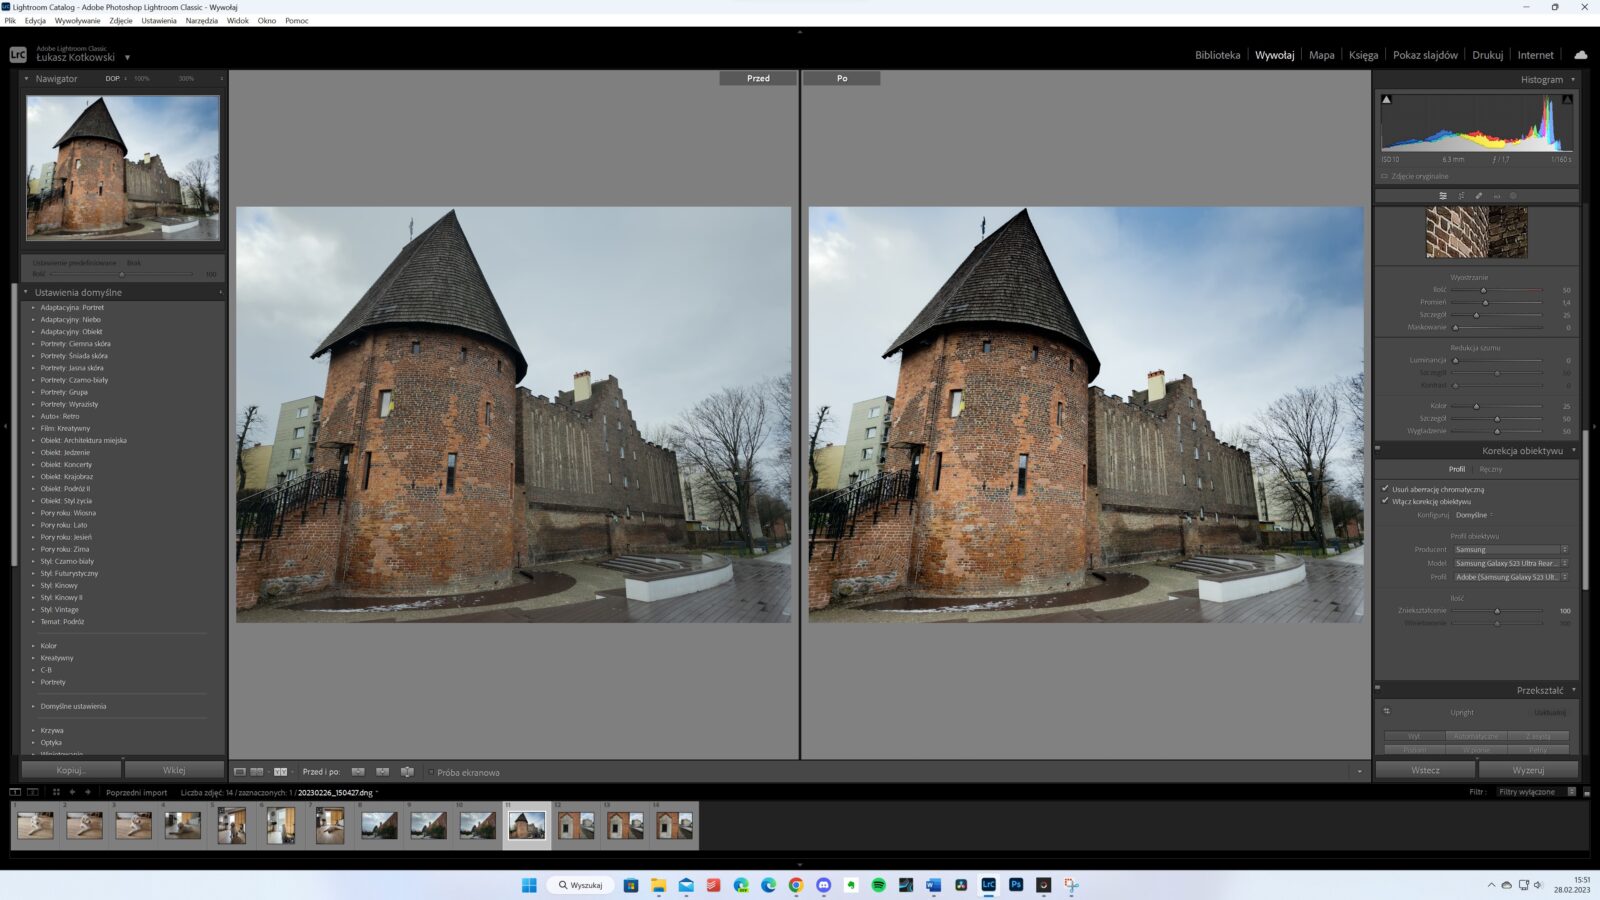Viewport: 1600px width, 900px height.
Task: Switch to Loupe view icon in the toolbar
Action: (x=240, y=772)
